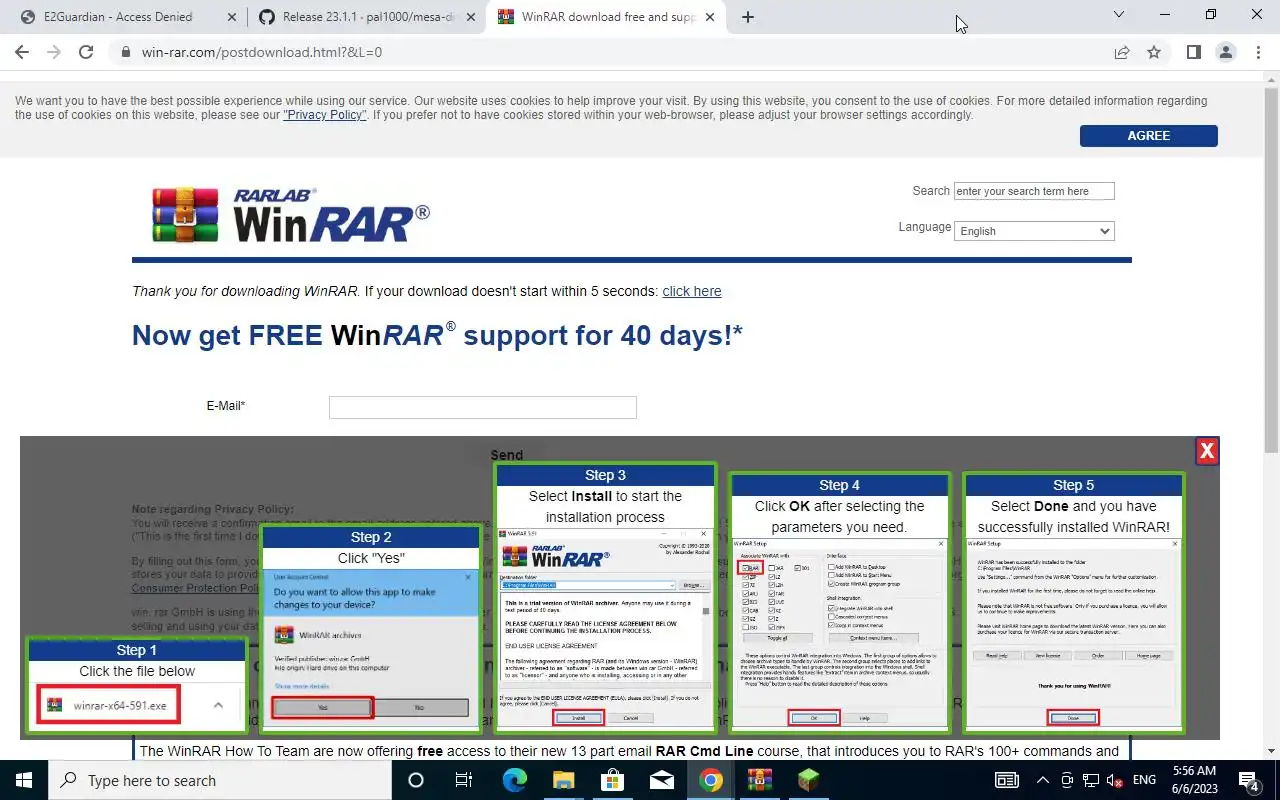Toggle the browser side panel
This screenshot has width=1280, height=800.
(x=1194, y=52)
